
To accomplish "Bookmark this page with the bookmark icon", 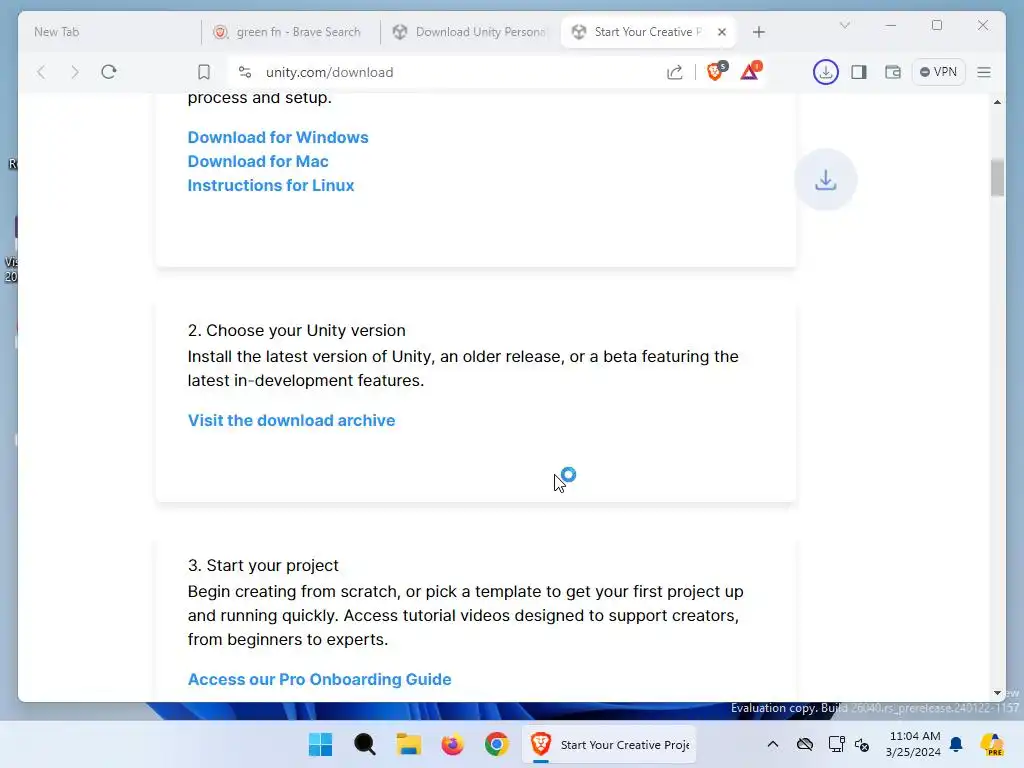I will pyautogui.click(x=204, y=72).
